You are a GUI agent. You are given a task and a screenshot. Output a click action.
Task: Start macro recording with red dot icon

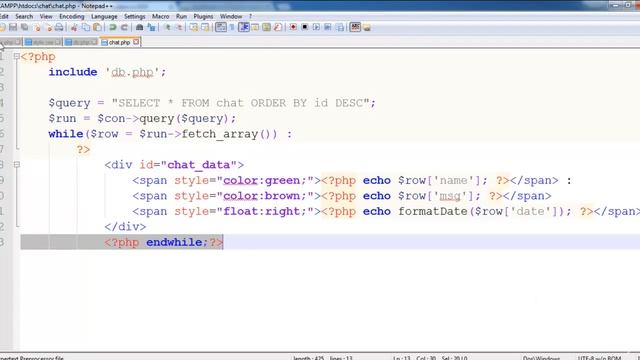(293, 27)
